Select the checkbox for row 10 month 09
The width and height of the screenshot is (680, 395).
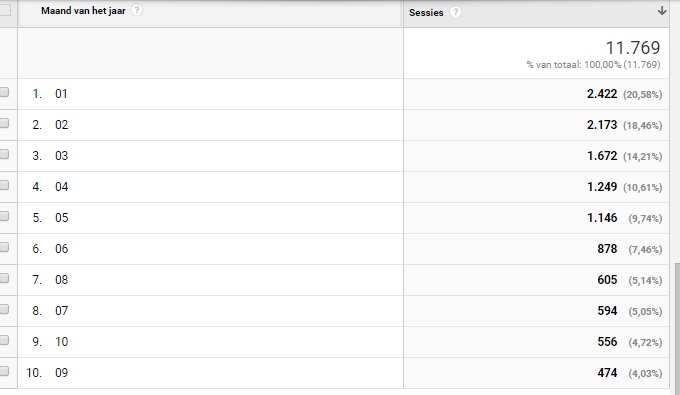(x=4, y=371)
